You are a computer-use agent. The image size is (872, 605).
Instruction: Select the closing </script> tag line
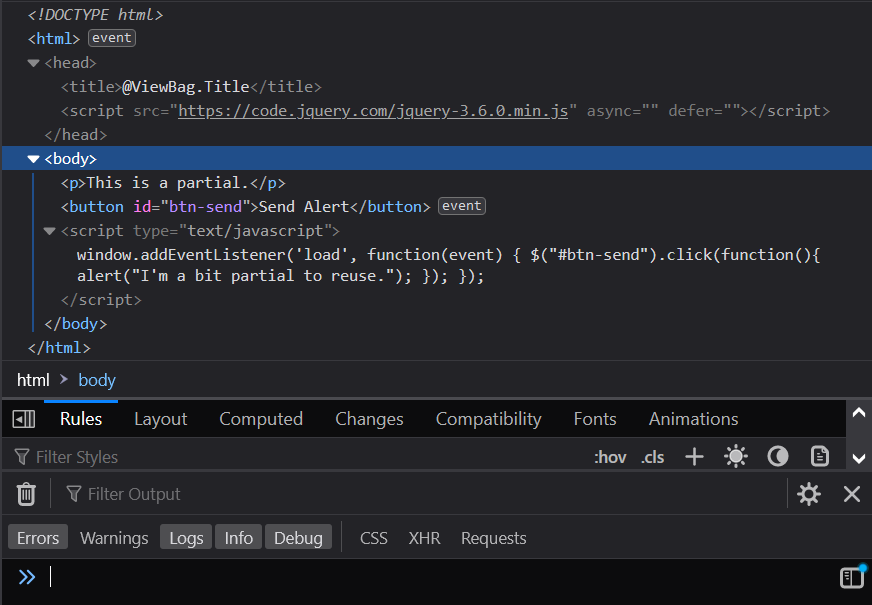tap(101, 300)
